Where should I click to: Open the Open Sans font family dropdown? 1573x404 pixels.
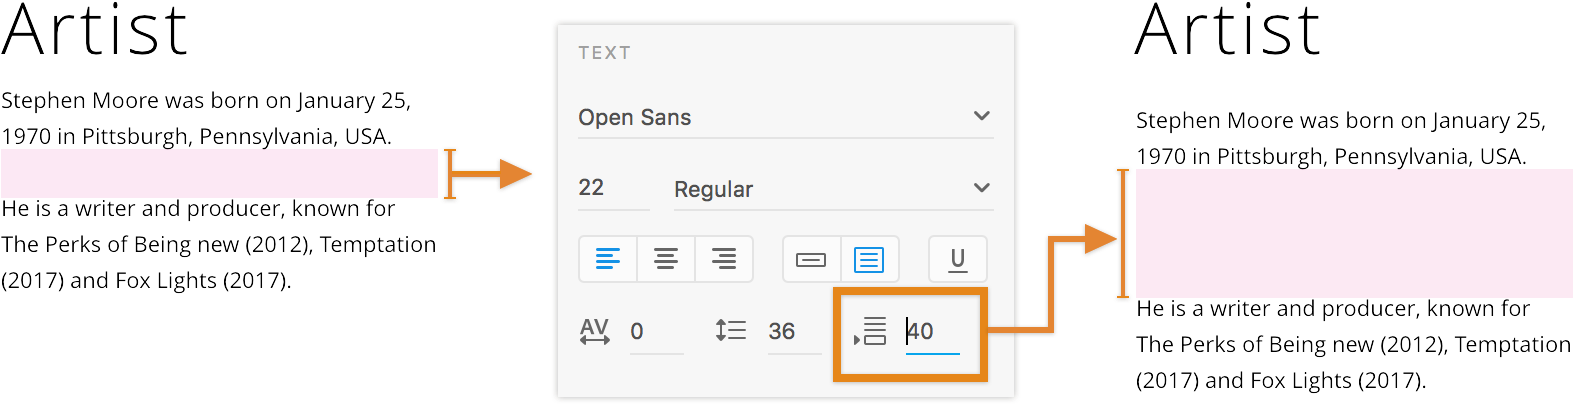(x=785, y=117)
